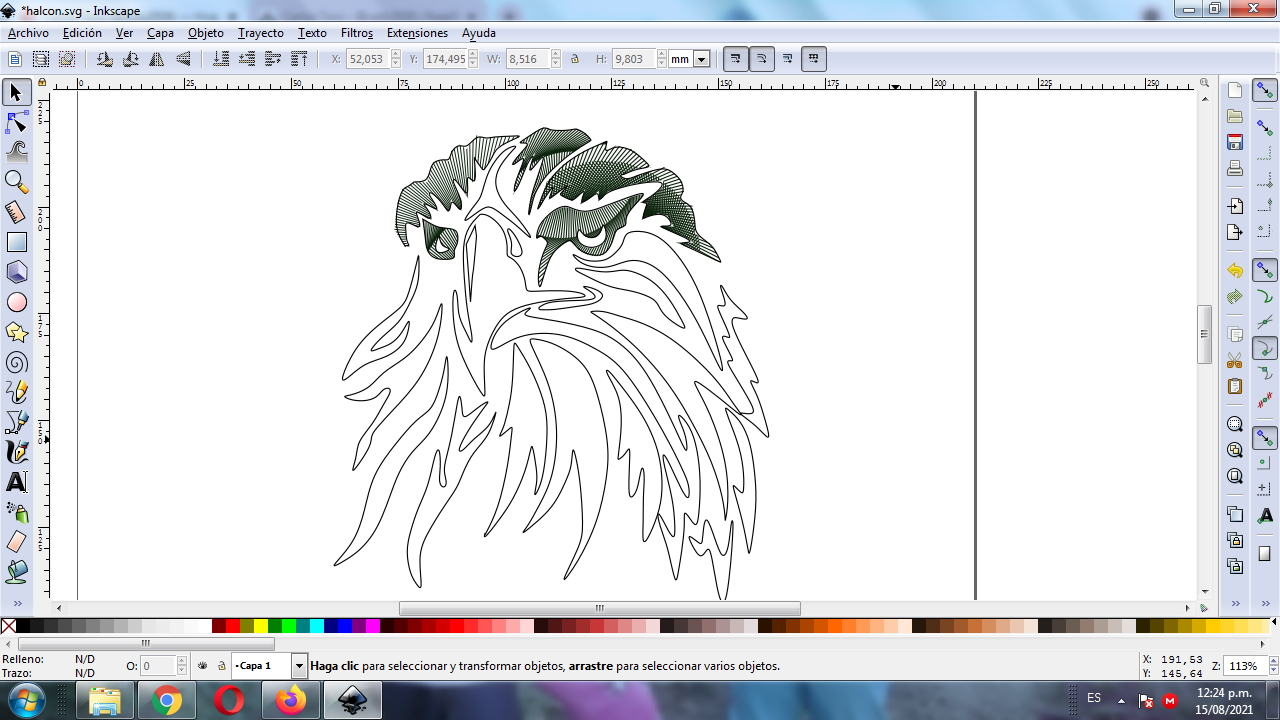Click Select all objects icon

[x=15, y=59]
